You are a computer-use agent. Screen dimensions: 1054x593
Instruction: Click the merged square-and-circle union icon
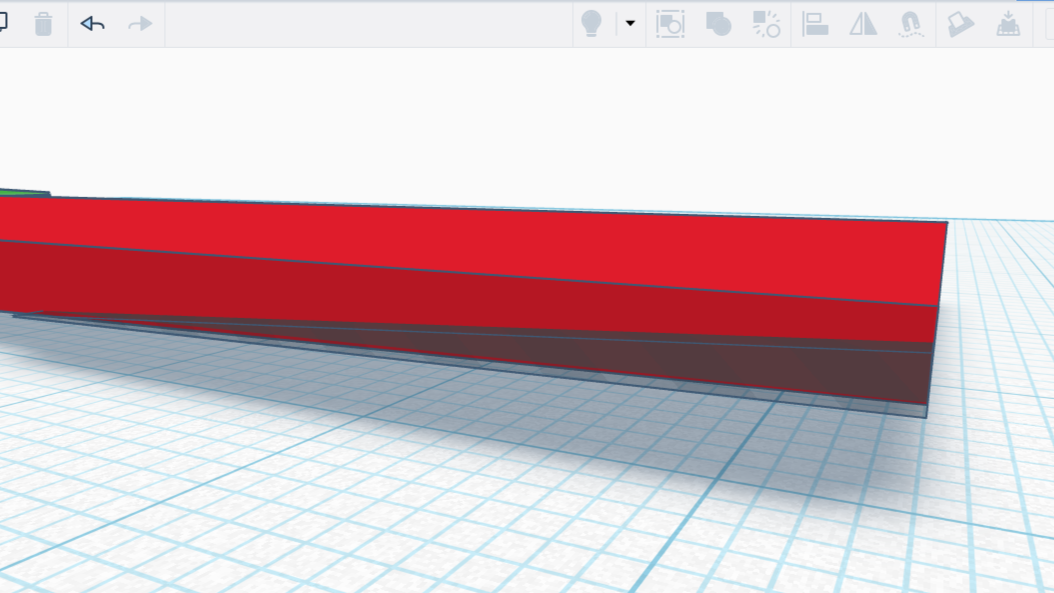(718, 24)
